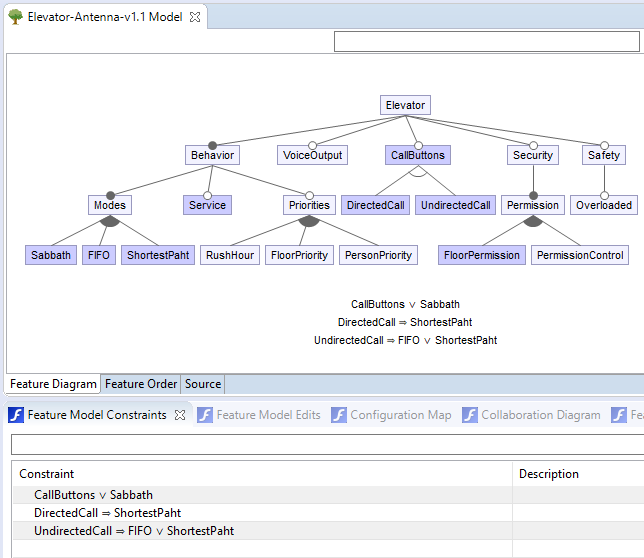Click the optional circle above CallButtons
This screenshot has height=558, width=644.
coord(418,145)
